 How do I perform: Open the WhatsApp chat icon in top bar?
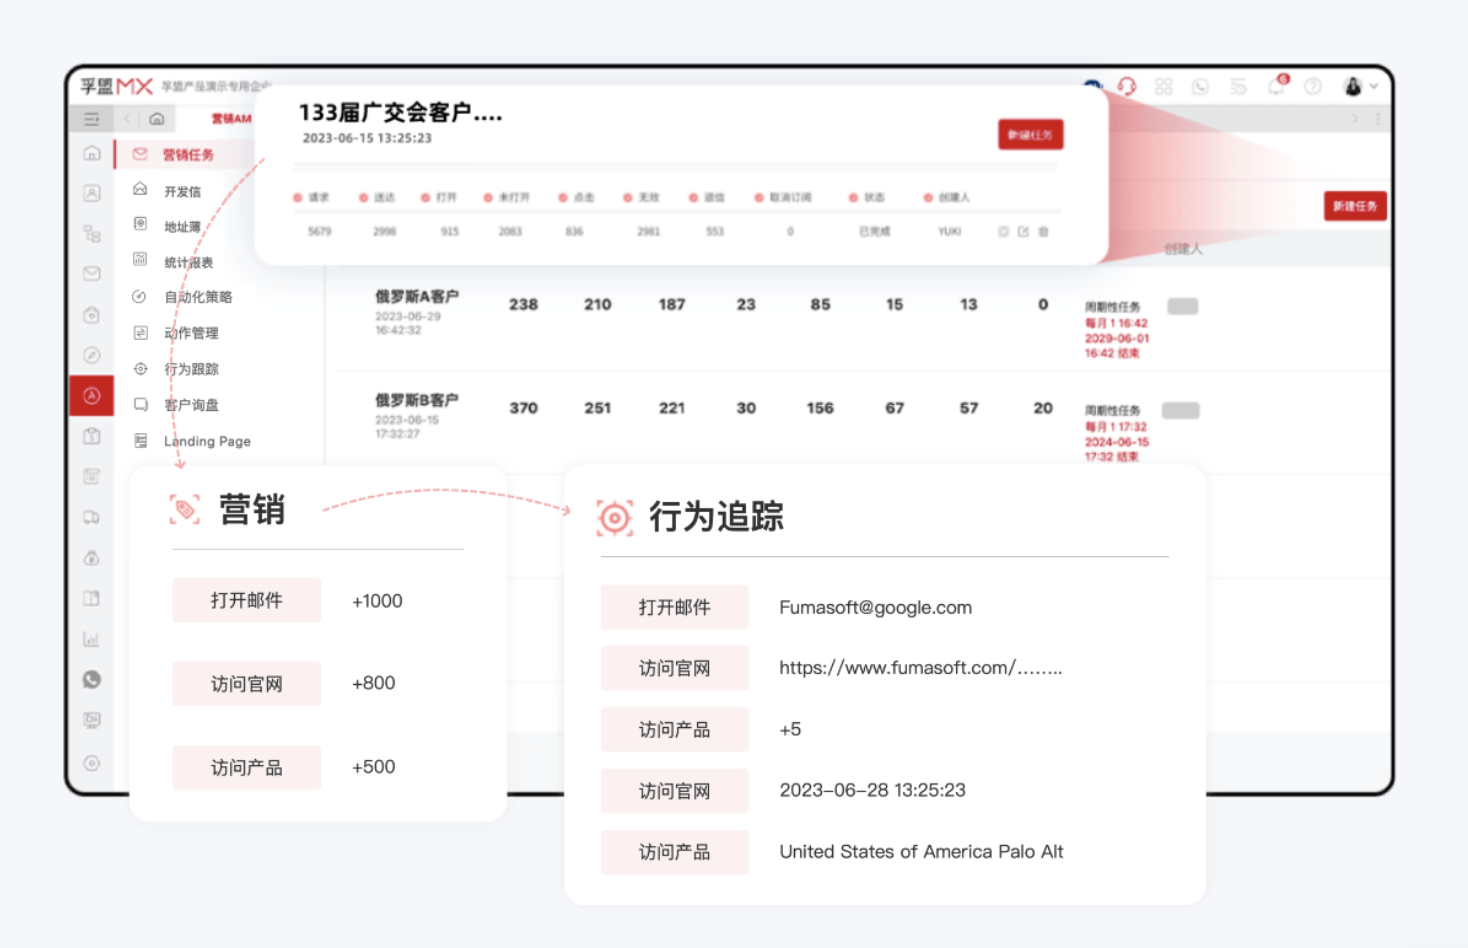(x=1200, y=86)
